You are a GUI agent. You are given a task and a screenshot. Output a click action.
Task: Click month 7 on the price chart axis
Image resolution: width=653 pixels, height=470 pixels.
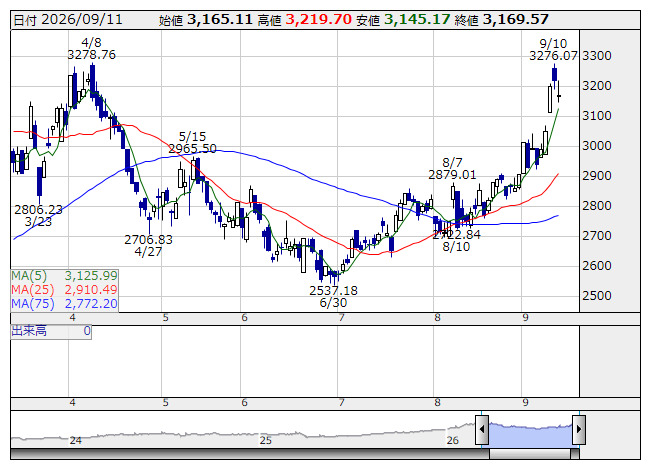[x=341, y=318]
